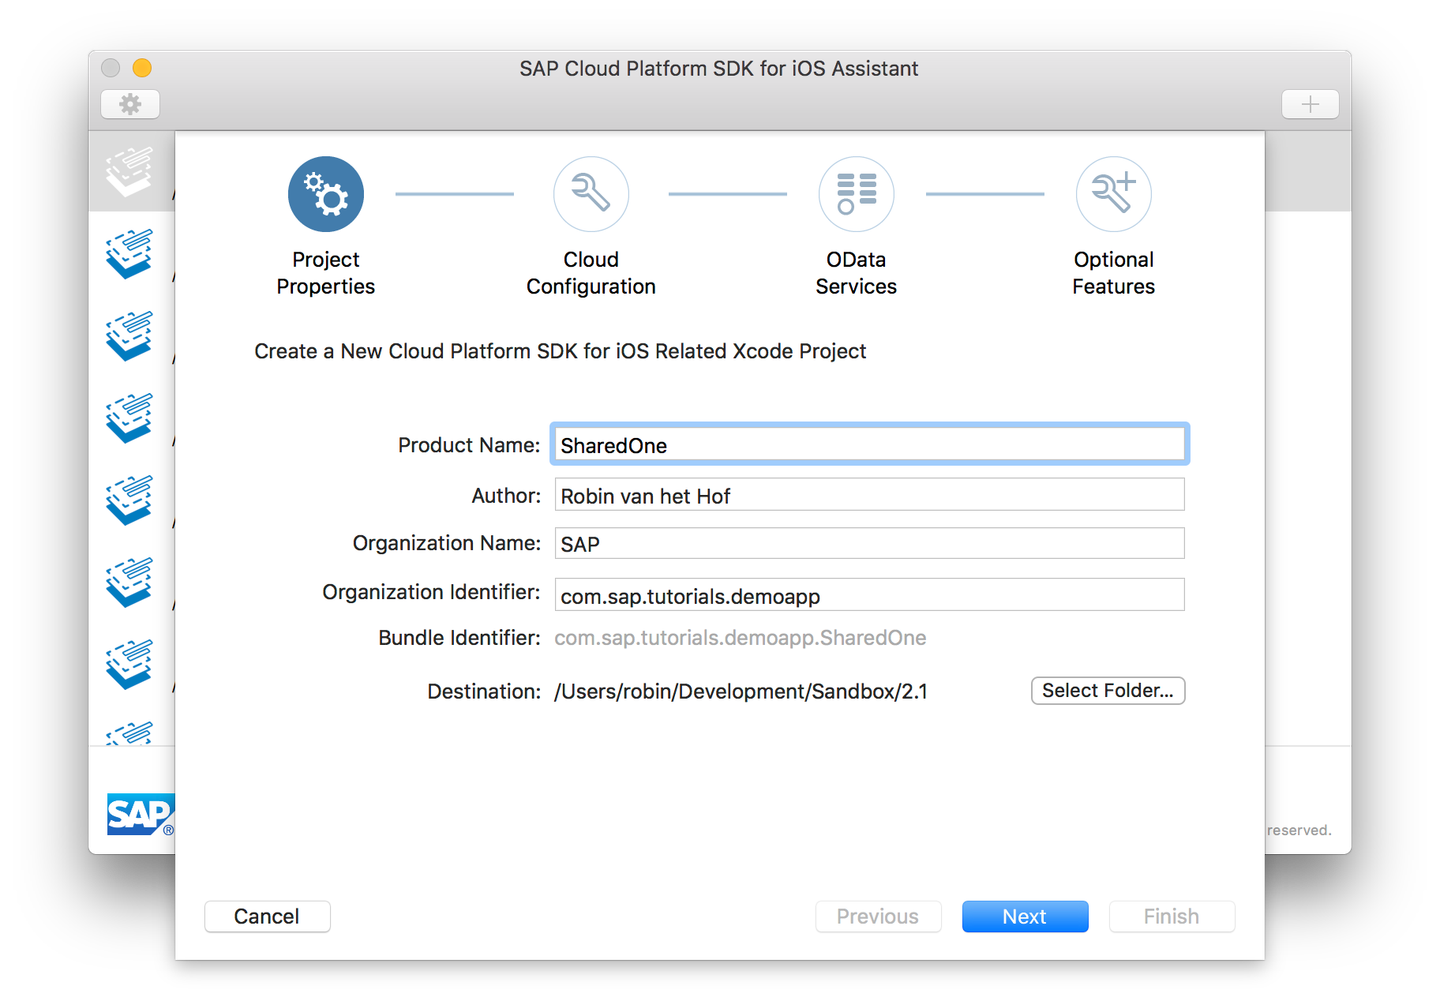This screenshot has height=993, width=1440.
Task: Click the Cloud Configuration wrench icon
Action: [591, 194]
